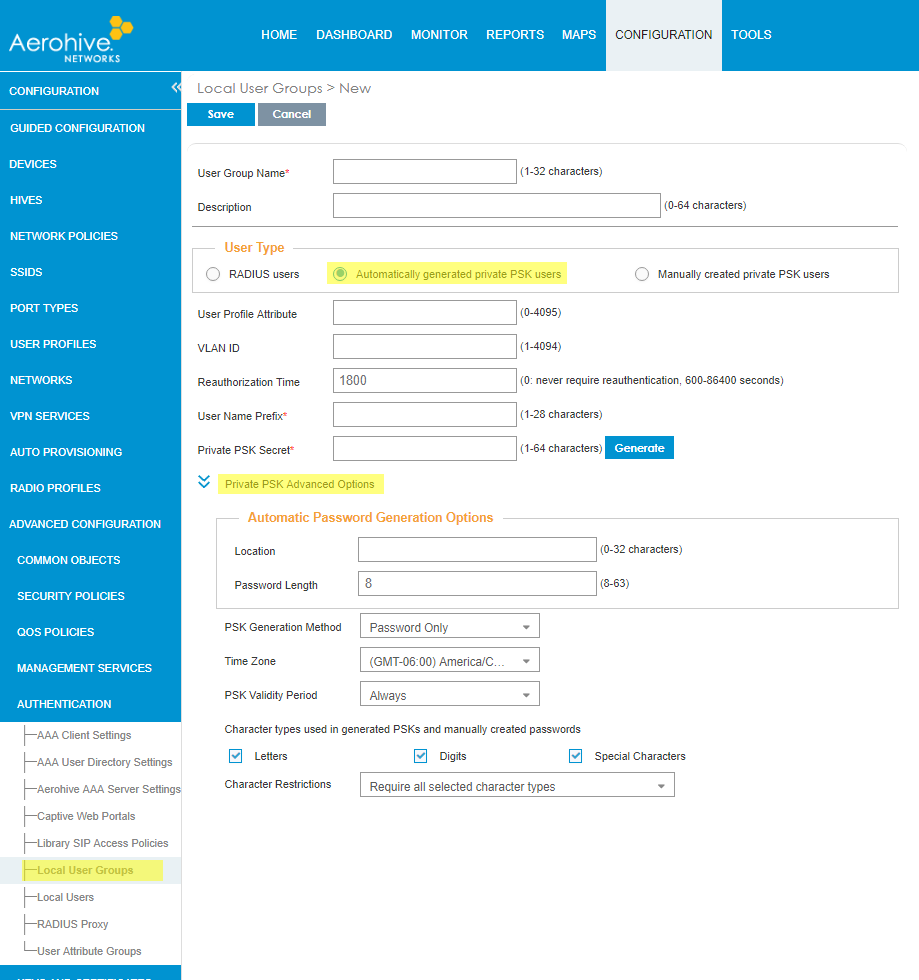The height and width of the screenshot is (980, 919).
Task: Click the Cancel button
Action: (x=292, y=114)
